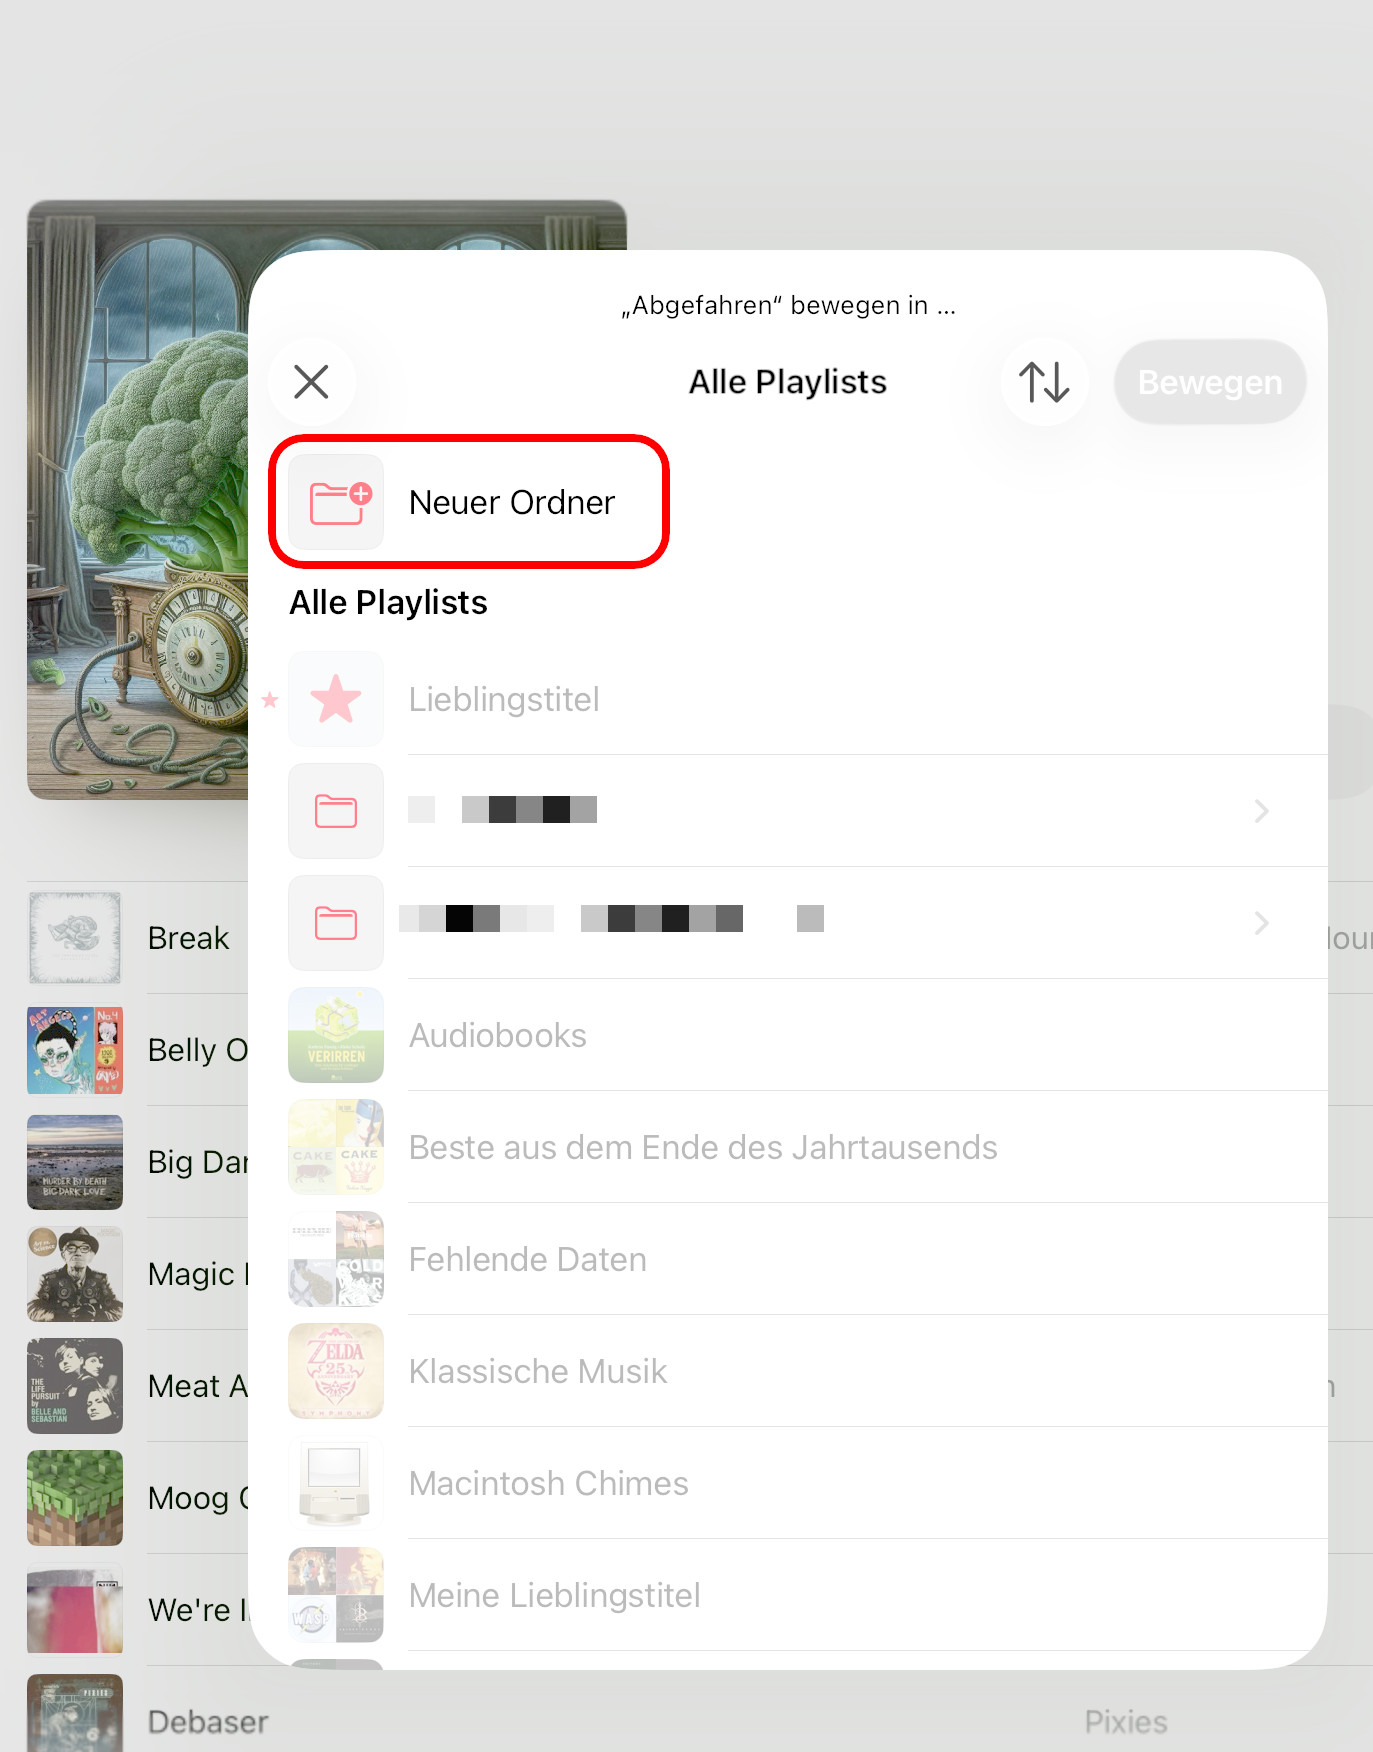Viewport: 1373px width, 1752px height.
Task: Select the Debaser song by Pixies
Action: (700, 1722)
